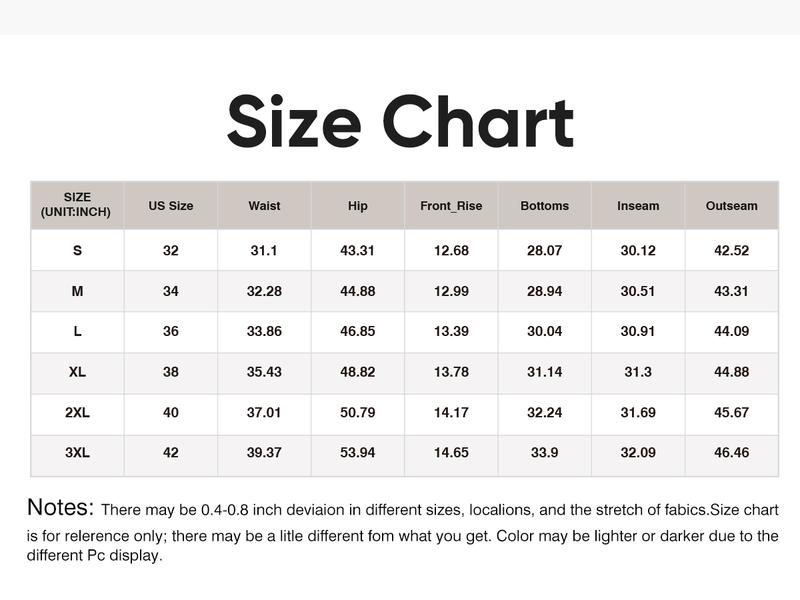Select front rise value 14.17 for 2XL
Viewport: 800px width, 600px height.
click(x=451, y=413)
